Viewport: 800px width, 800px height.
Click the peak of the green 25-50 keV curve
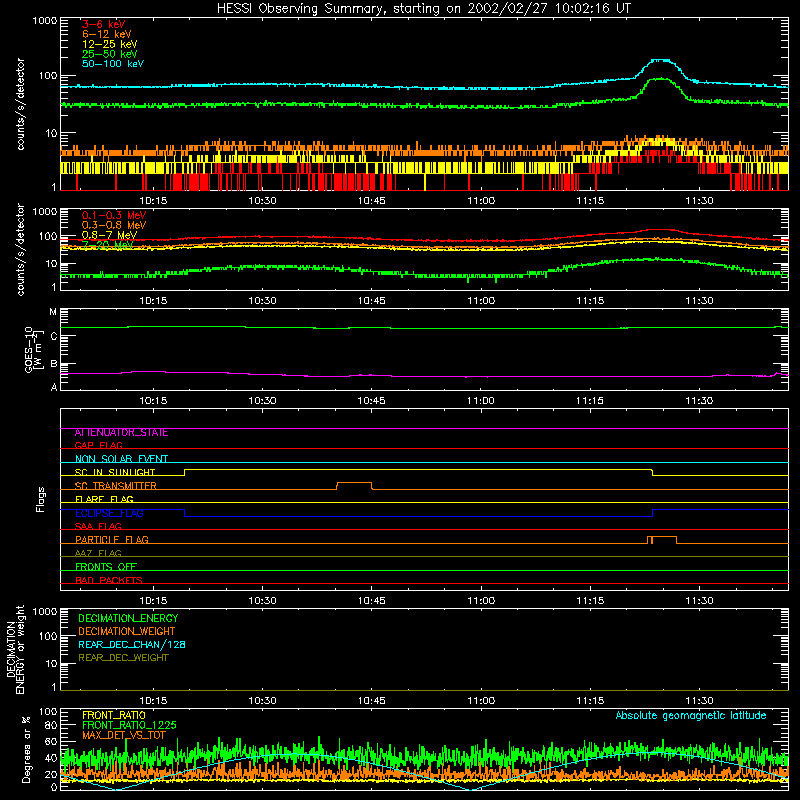[660, 79]
